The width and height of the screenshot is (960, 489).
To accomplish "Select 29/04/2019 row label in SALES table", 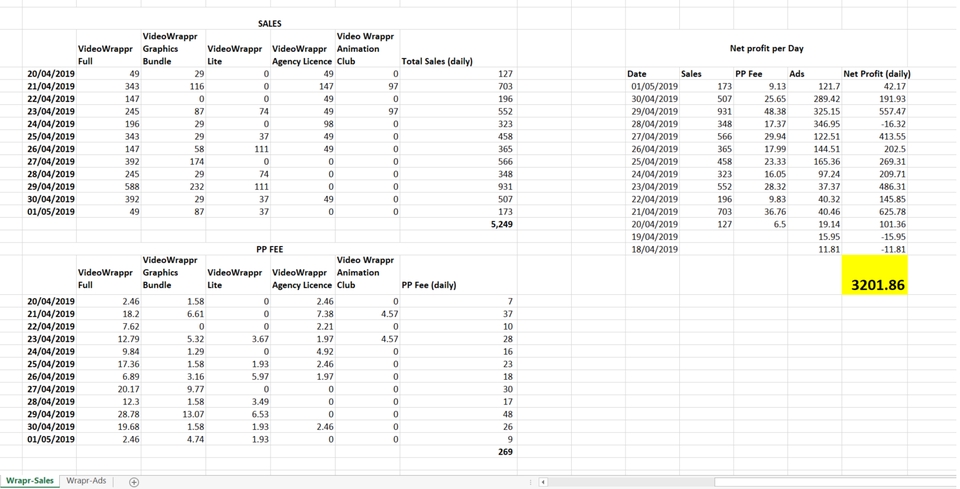I will point(50,187).
